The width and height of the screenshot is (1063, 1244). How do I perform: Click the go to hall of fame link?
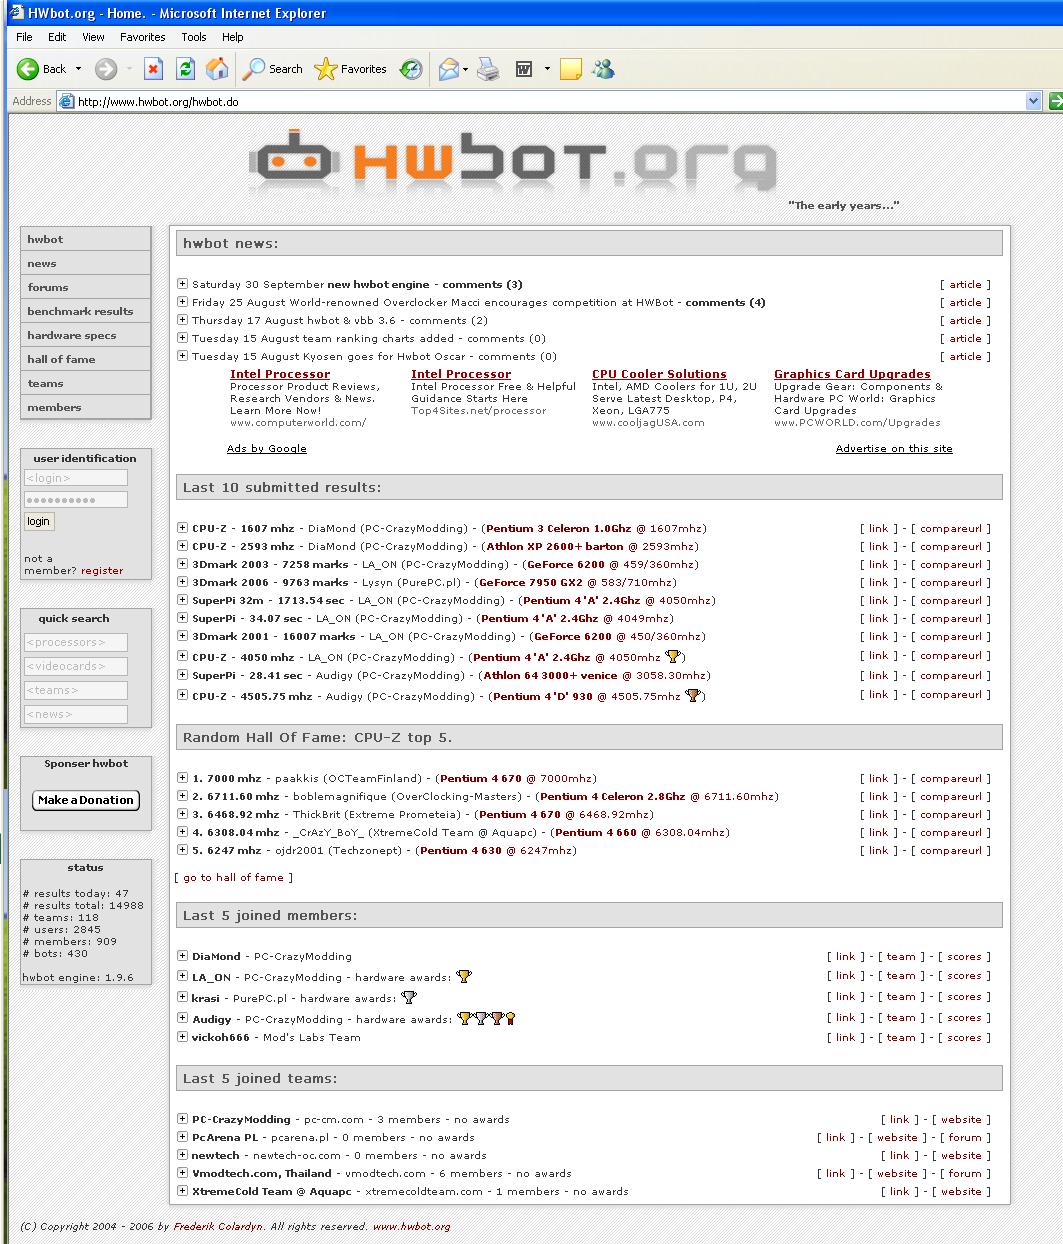coord(233,877)
